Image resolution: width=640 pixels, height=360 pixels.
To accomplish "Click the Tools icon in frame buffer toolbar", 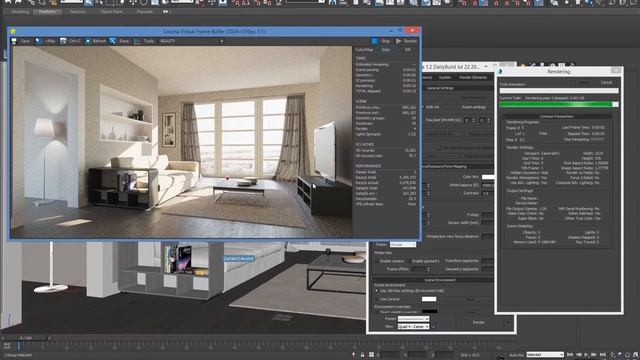I will pos(137,41).
